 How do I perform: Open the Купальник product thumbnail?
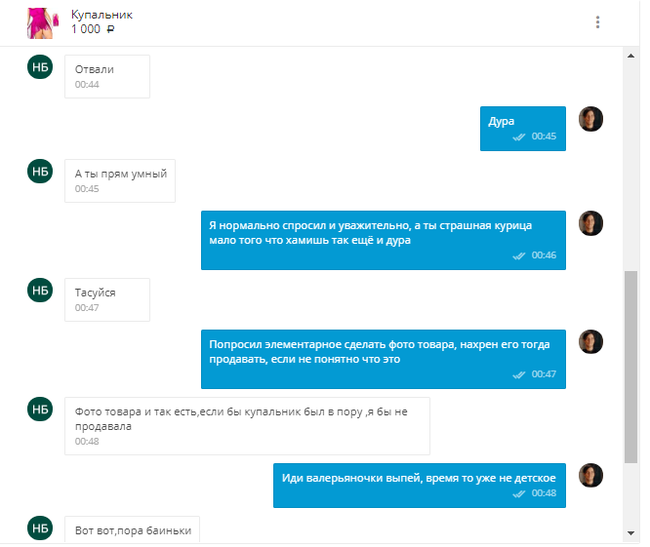[41, 21]
